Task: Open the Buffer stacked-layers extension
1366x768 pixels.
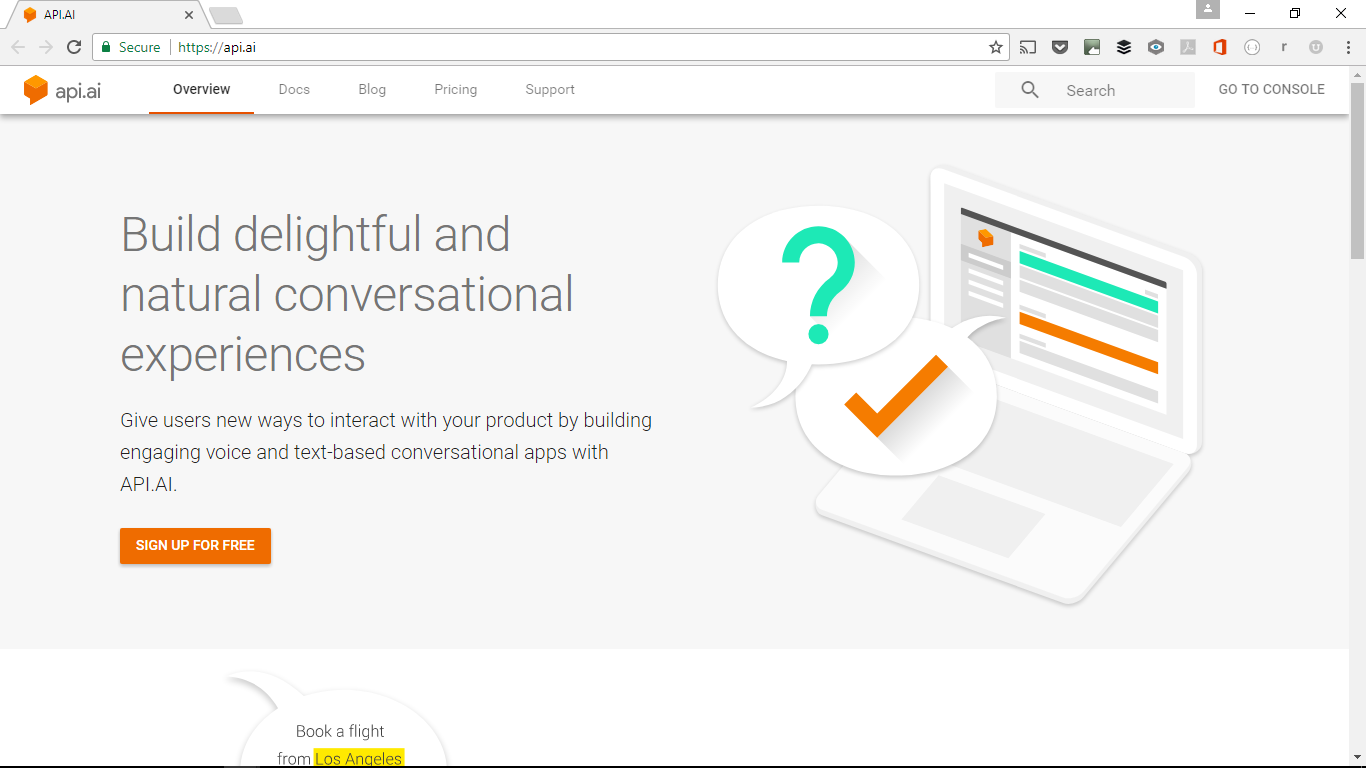Action: point(1124,47)
